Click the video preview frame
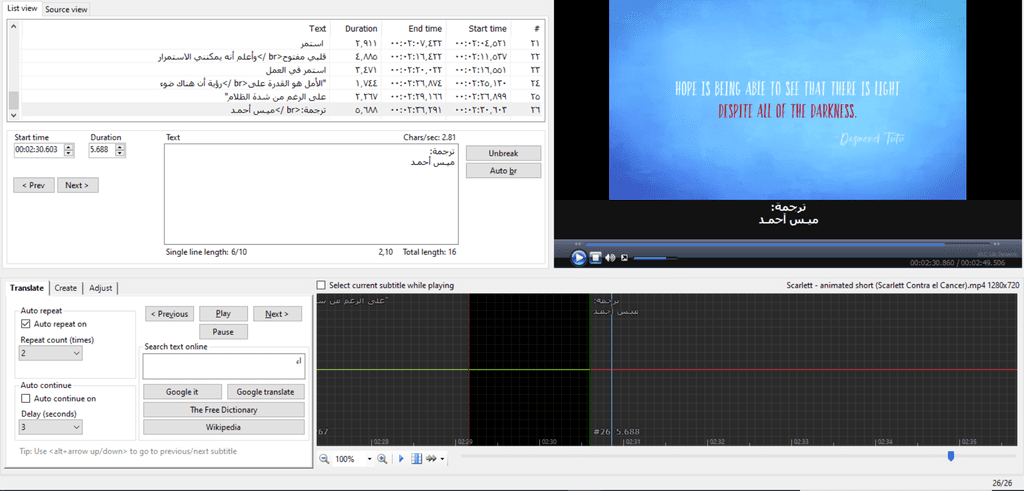Image resolution: width=1024 pixels, height=491 pixels. click(x=787, y=100)
